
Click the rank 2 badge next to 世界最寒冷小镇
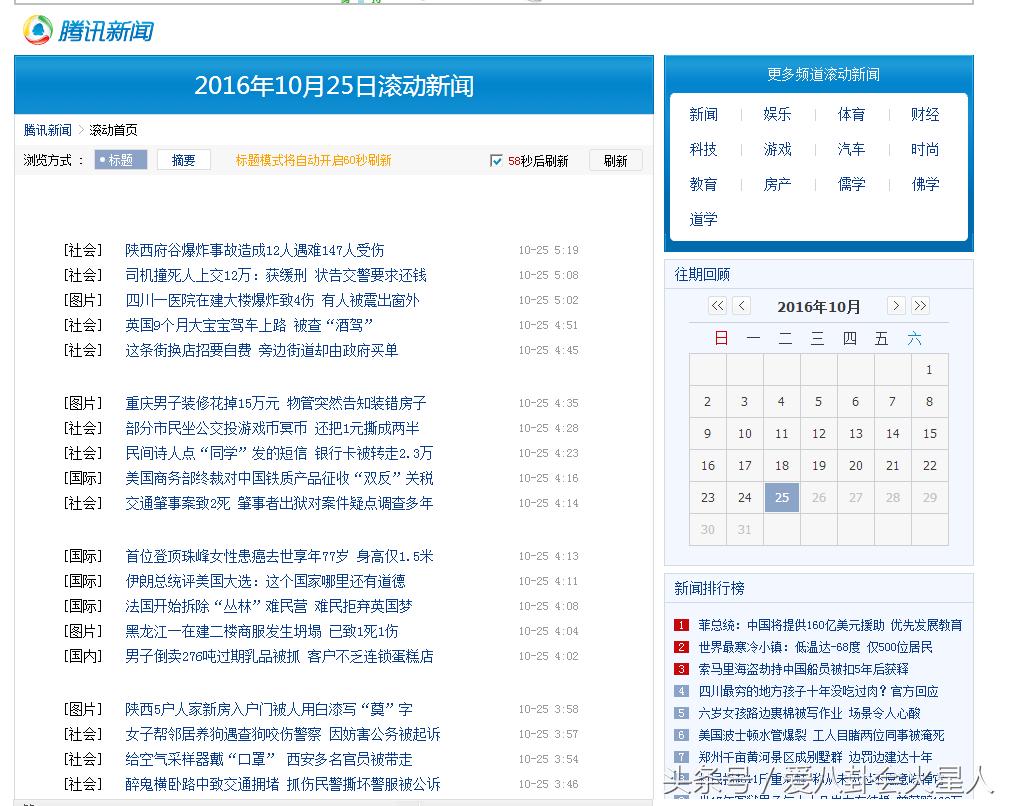click(681, 646)
